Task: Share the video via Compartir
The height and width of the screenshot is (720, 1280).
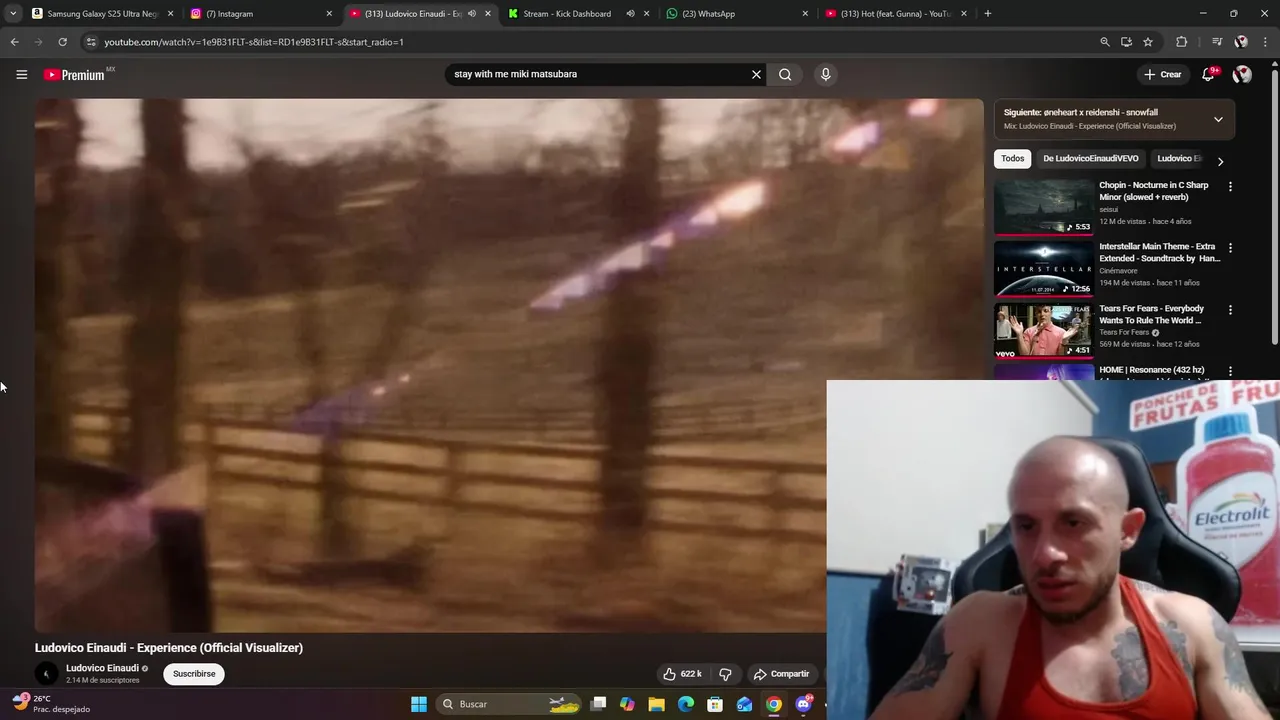Action: pos(781,674)
